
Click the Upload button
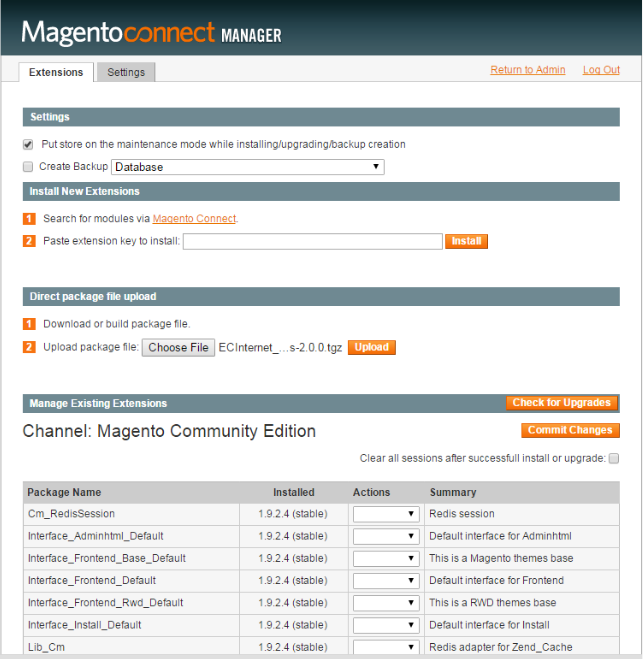372,347
